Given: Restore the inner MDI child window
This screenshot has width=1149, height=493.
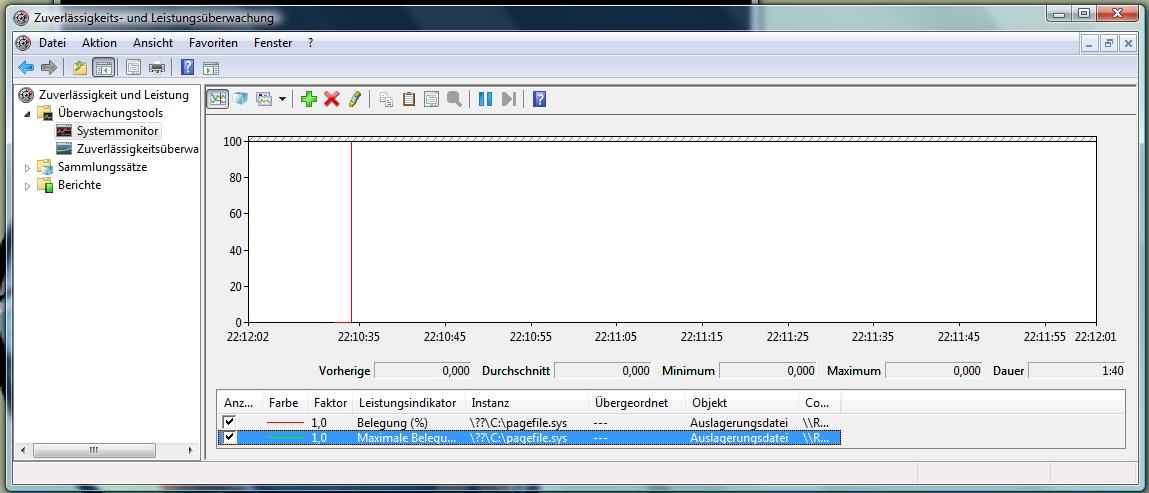Looking at the screenshot, I should (1108, 44).
